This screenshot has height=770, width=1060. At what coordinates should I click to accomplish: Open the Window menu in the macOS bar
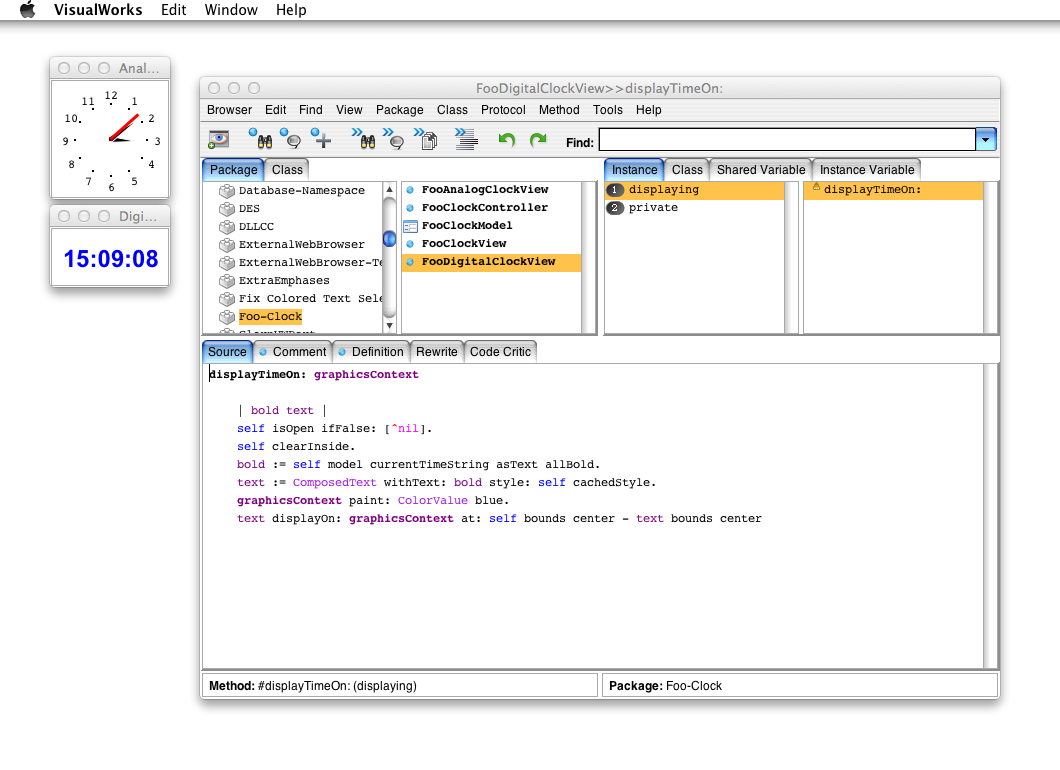(231, 9)
